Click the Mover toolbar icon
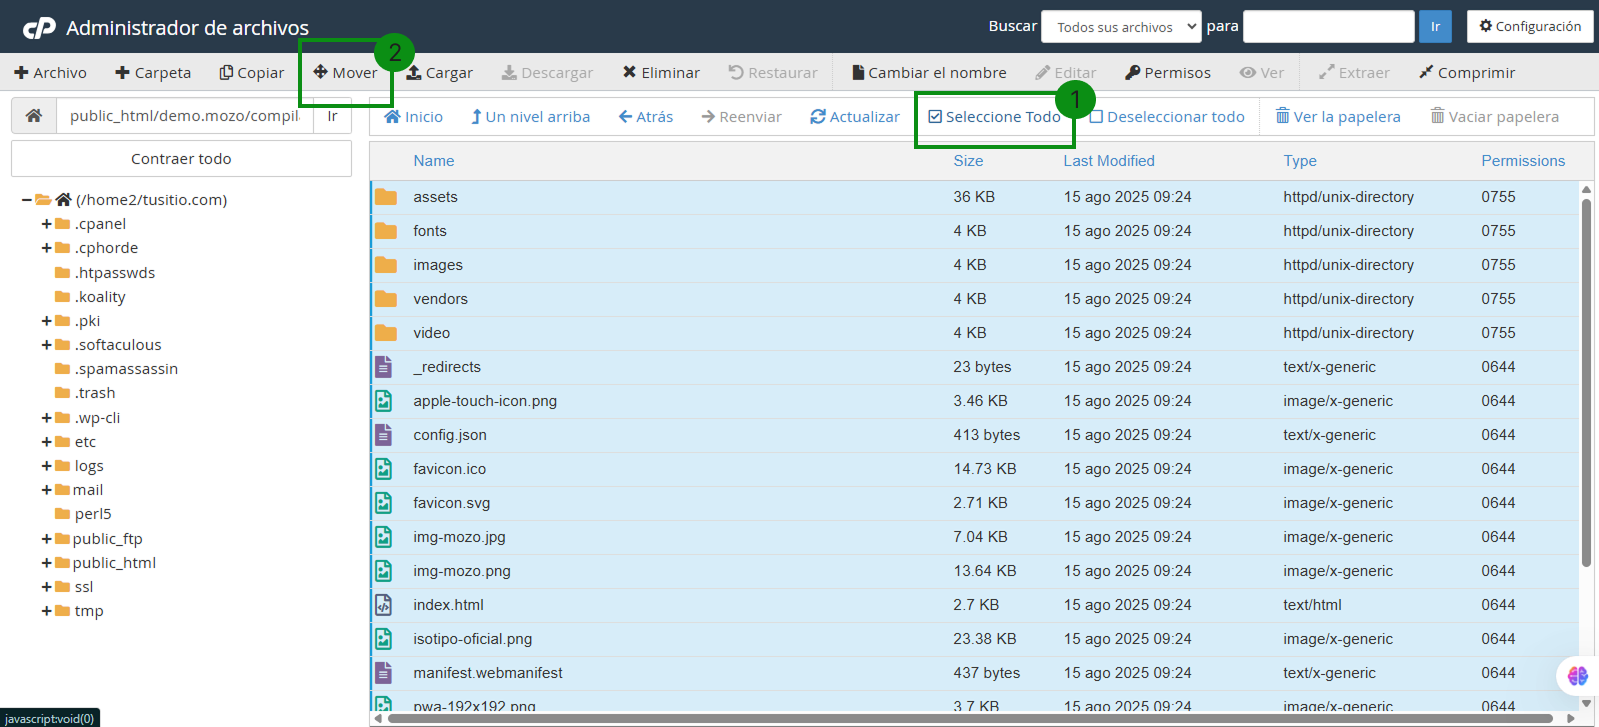 coord(321,72)
